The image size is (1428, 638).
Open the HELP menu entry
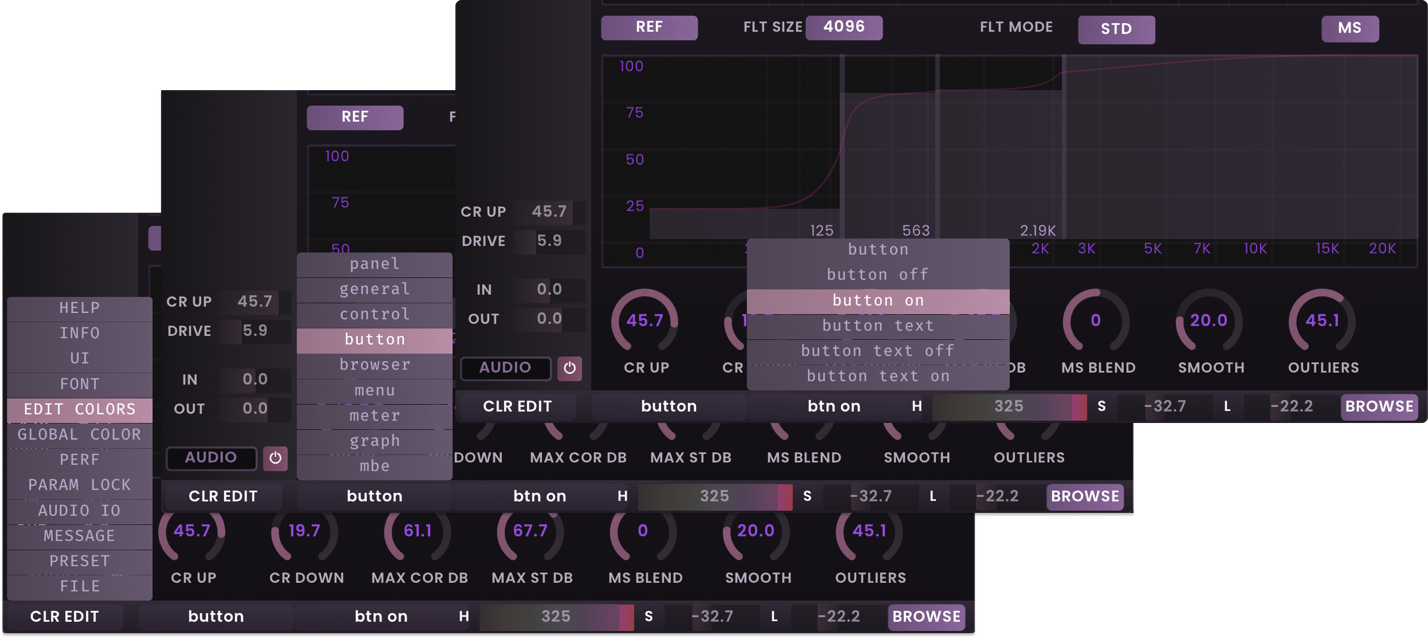pos(80,308)
